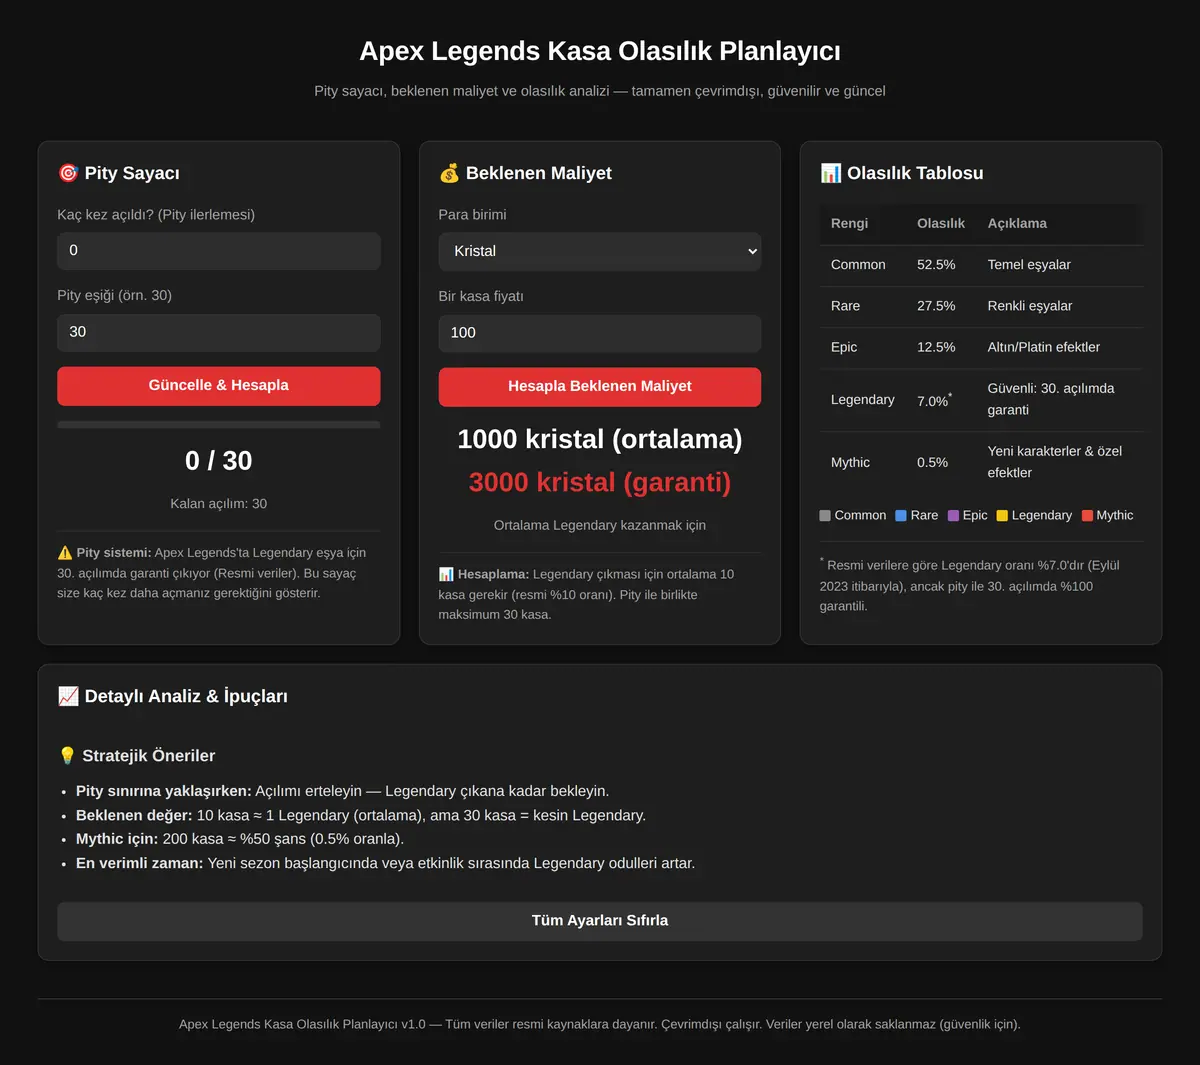Click the chart icon beside Hesaplama note

446,574
